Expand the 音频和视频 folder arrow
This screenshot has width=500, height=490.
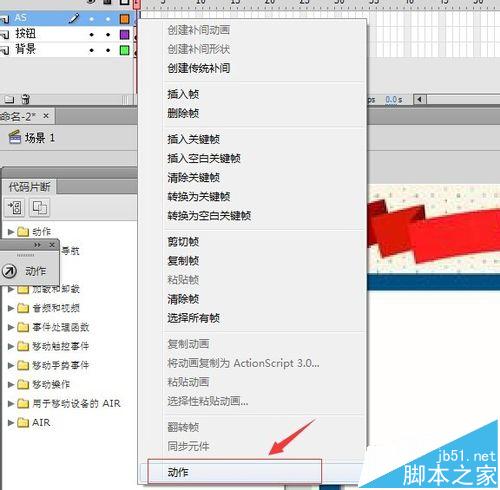[x=11, y=308]
